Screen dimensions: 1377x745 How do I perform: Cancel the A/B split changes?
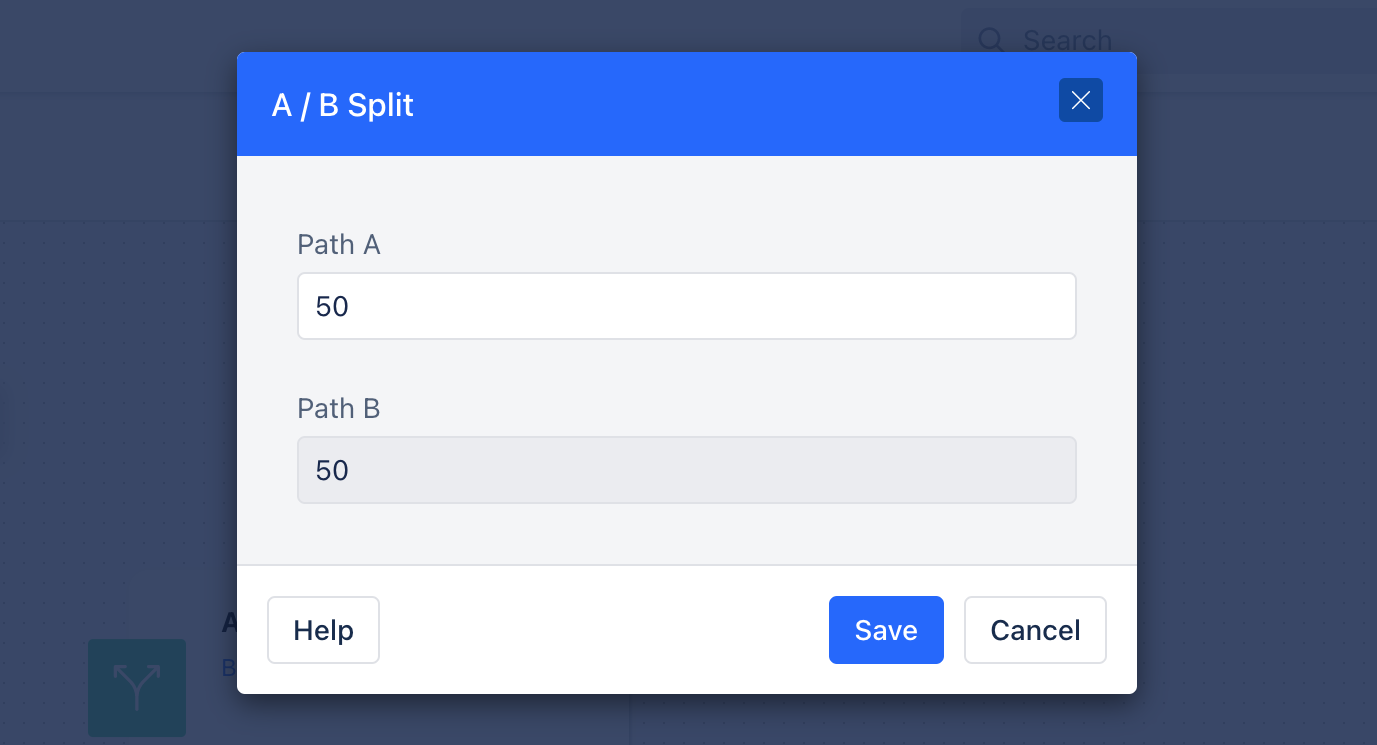pos(1035,630)
